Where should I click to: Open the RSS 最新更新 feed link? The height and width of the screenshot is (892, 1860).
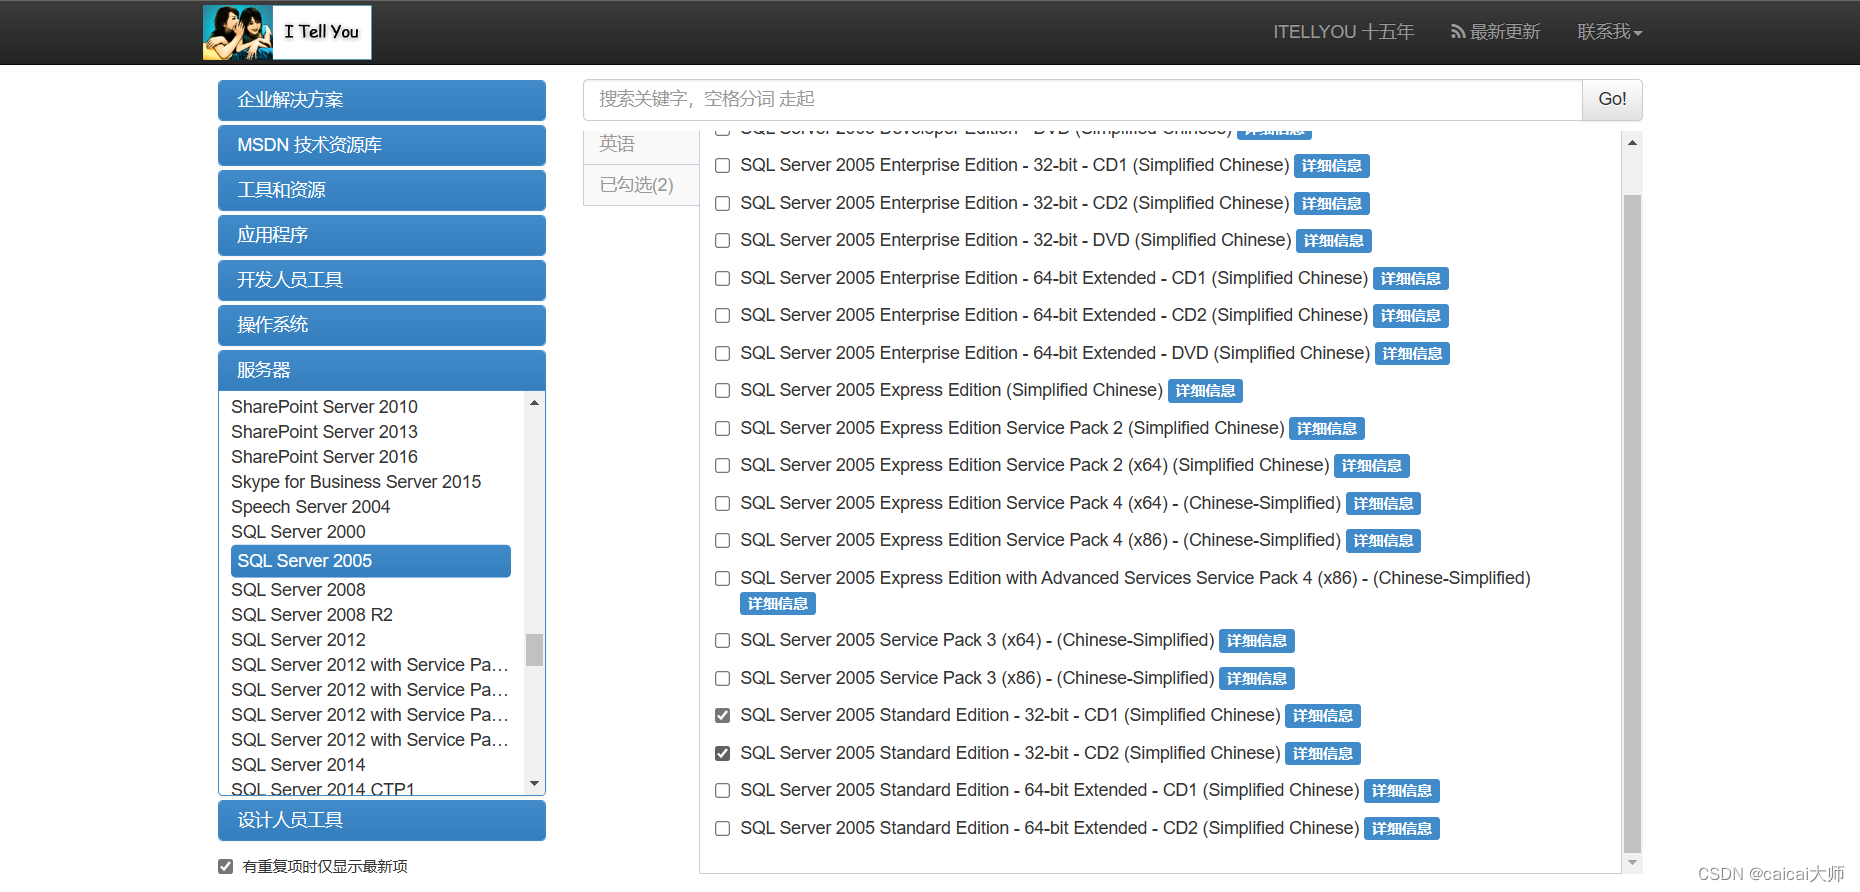pyautogui.click(x=1495, y=32)
